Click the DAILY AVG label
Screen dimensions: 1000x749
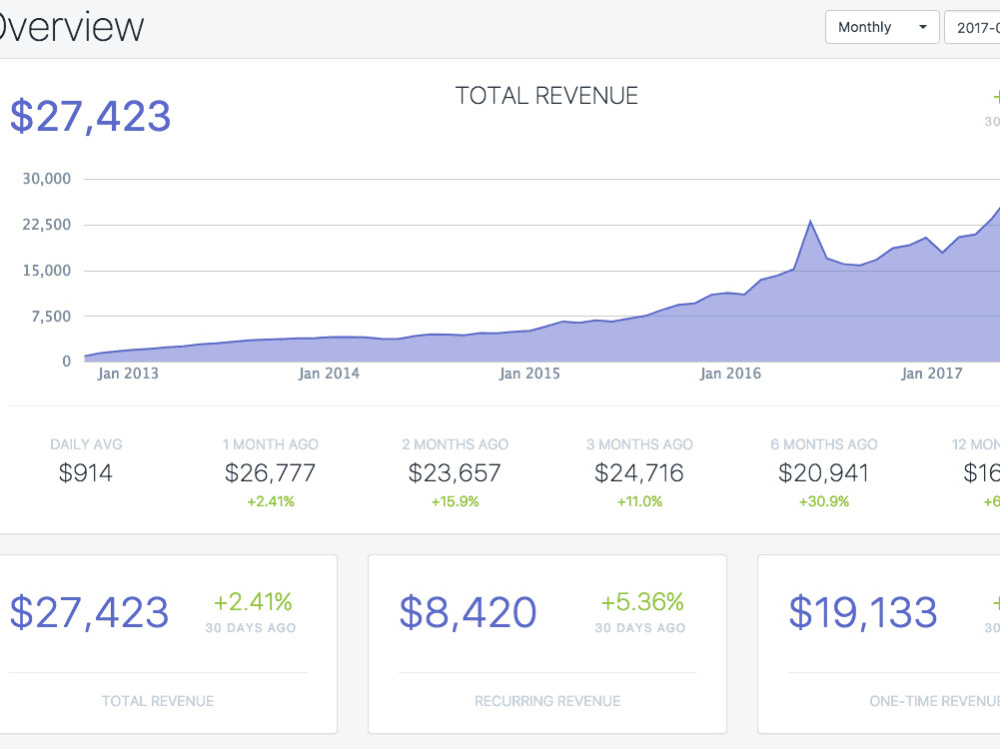(x=86, y=445)
